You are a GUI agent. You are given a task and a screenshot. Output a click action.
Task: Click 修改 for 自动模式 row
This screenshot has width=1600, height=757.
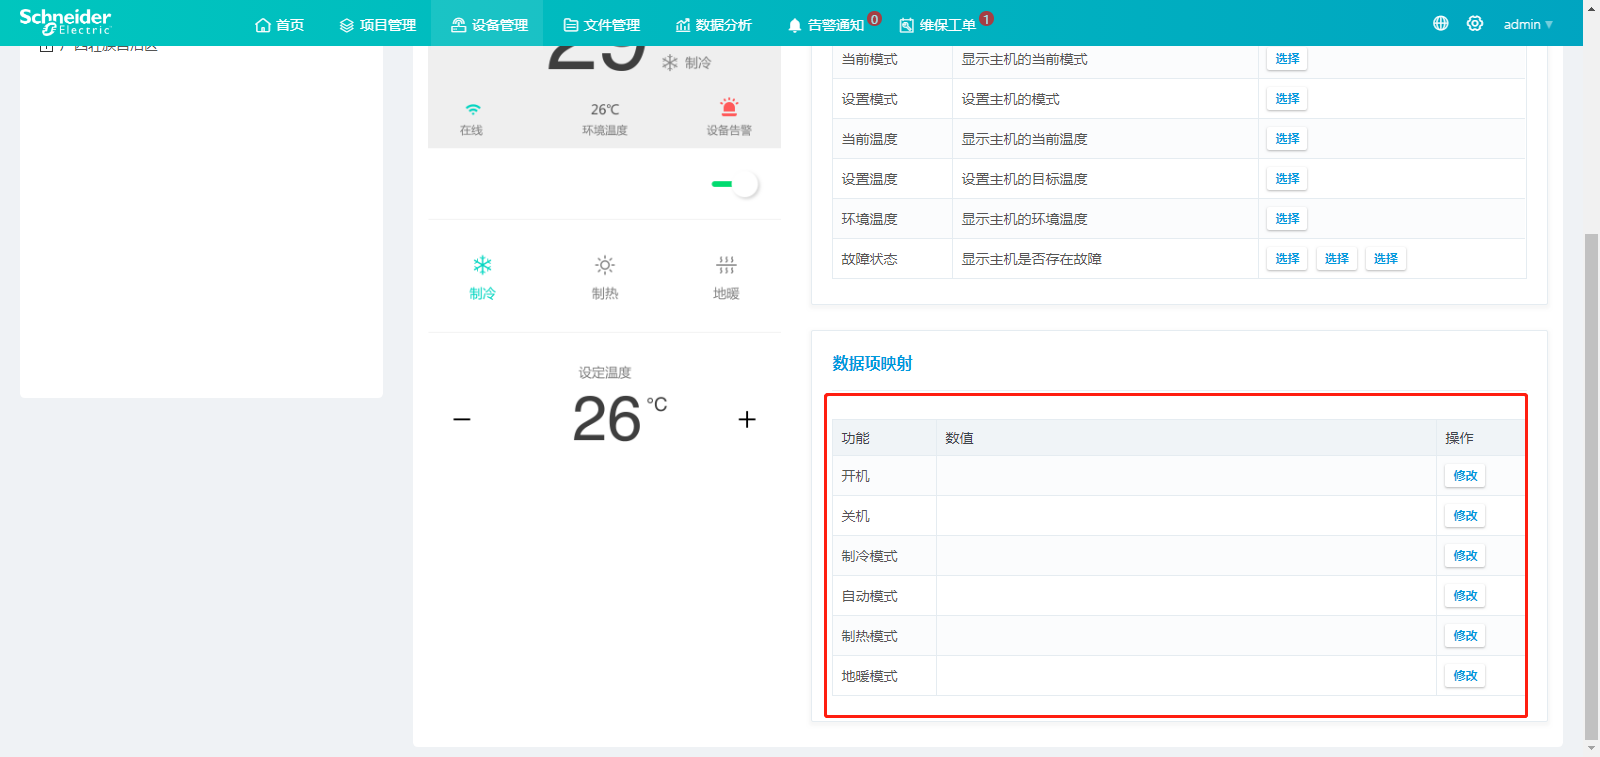(x=1465, y=596)
